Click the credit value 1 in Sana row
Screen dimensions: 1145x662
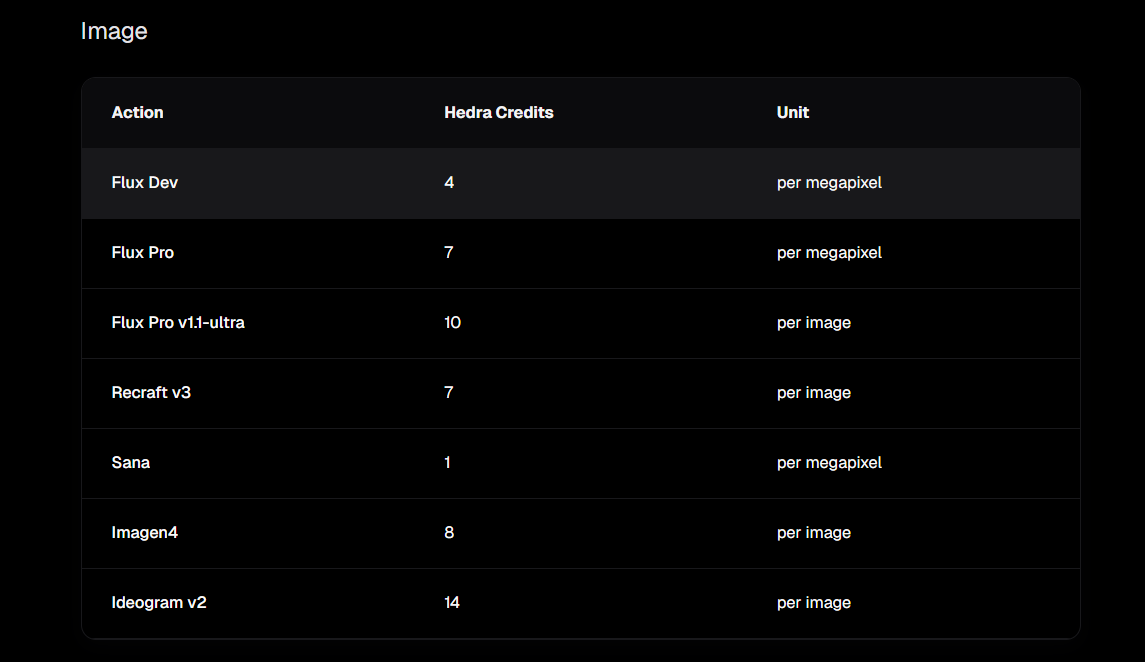pos(447,463)
